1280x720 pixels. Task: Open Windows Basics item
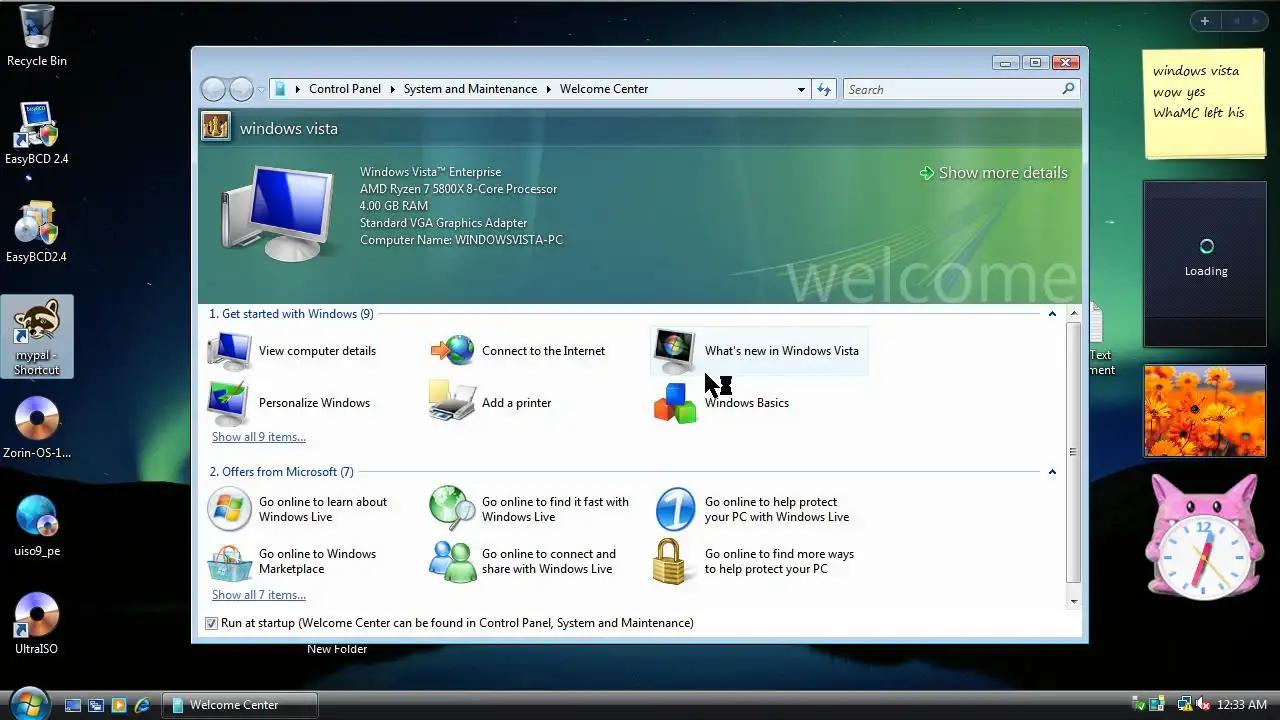pyautogui.click(x=721, y=403)
